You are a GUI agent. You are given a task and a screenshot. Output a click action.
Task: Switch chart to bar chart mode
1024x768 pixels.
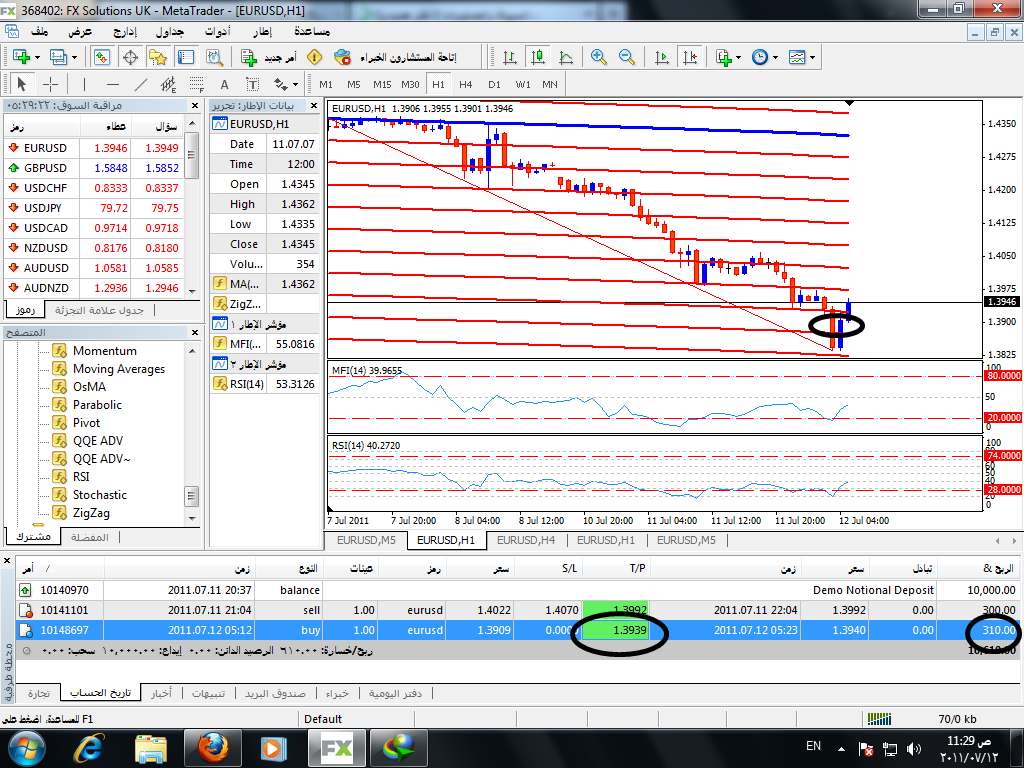coord(510,57)
